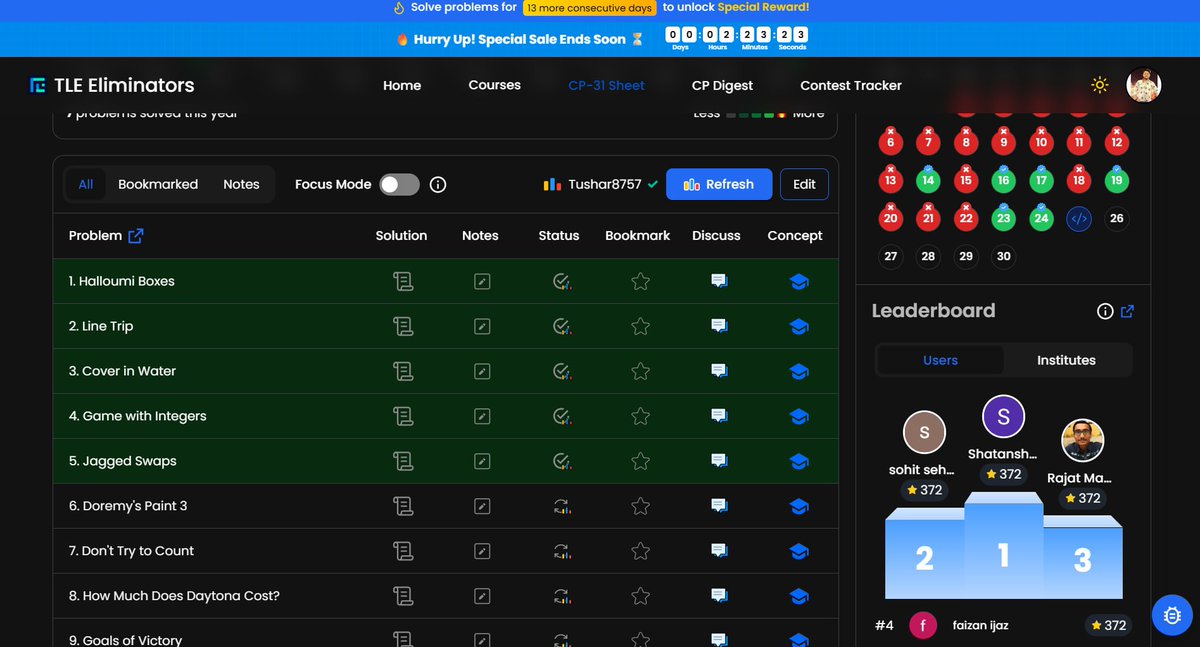Screen dimensions: 1200x647
Task: View concept for Cover in Water
Action: click(x=798, y=371)
